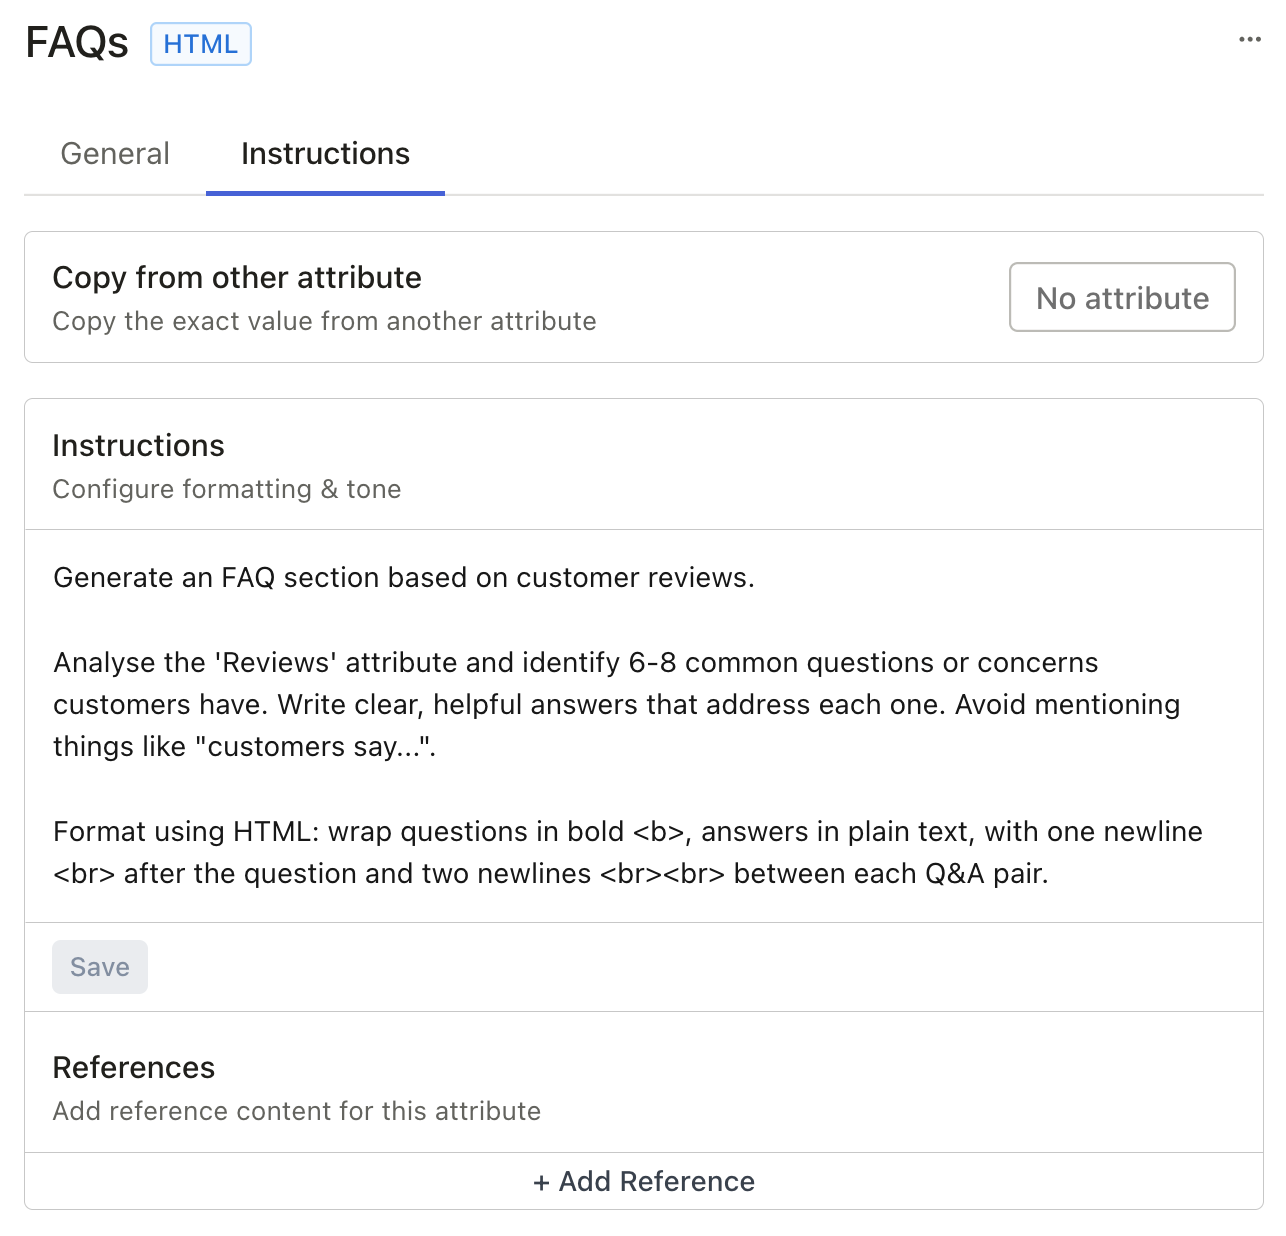Image resolution: width=1286 pixels, height=1236 pixels.
Task: Navigate to General settings tab
Action: click(114, 154)
